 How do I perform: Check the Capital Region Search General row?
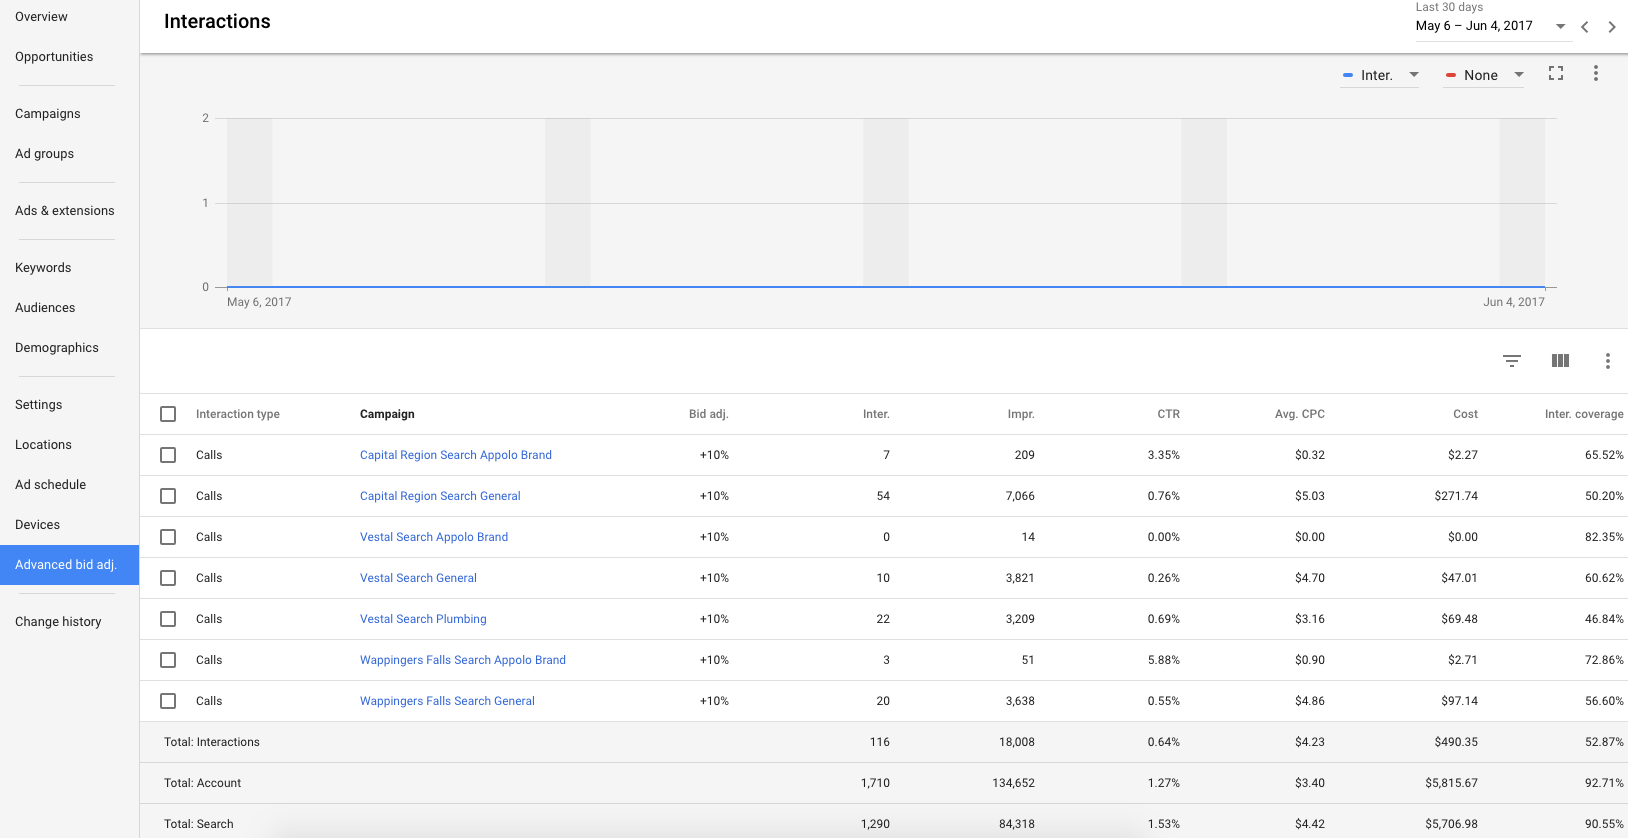(x=168, y=496)
